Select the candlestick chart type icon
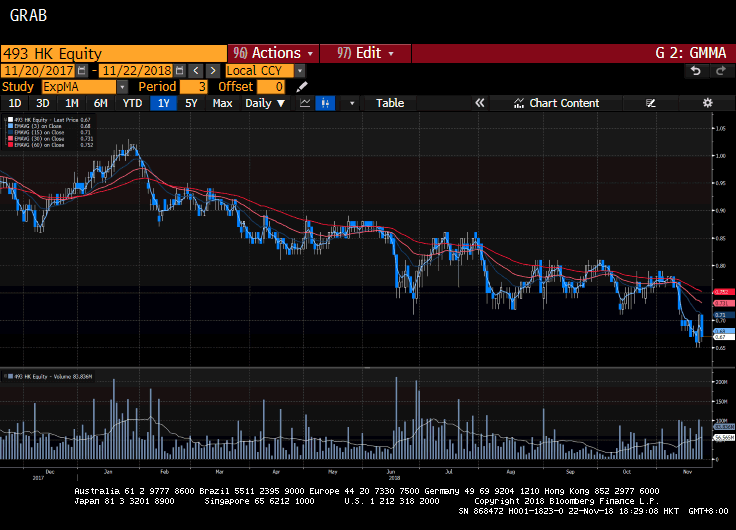Image resolution: width=736 pixels, height=530 pixels. (325, 103)
